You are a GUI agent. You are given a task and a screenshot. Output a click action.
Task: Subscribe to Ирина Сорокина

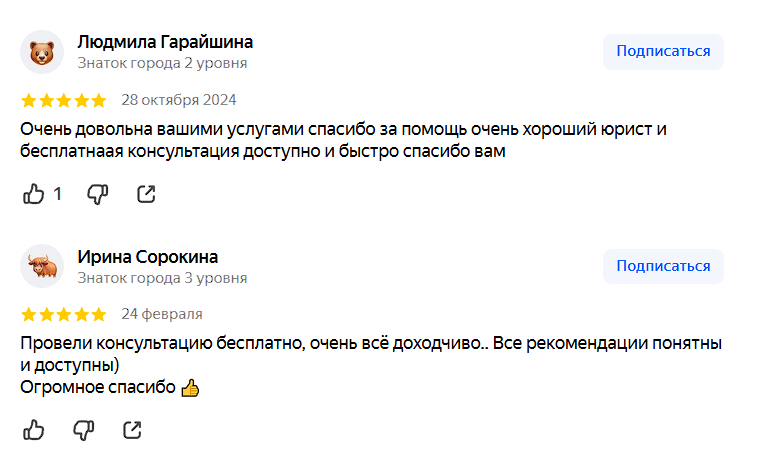[663, 266]
